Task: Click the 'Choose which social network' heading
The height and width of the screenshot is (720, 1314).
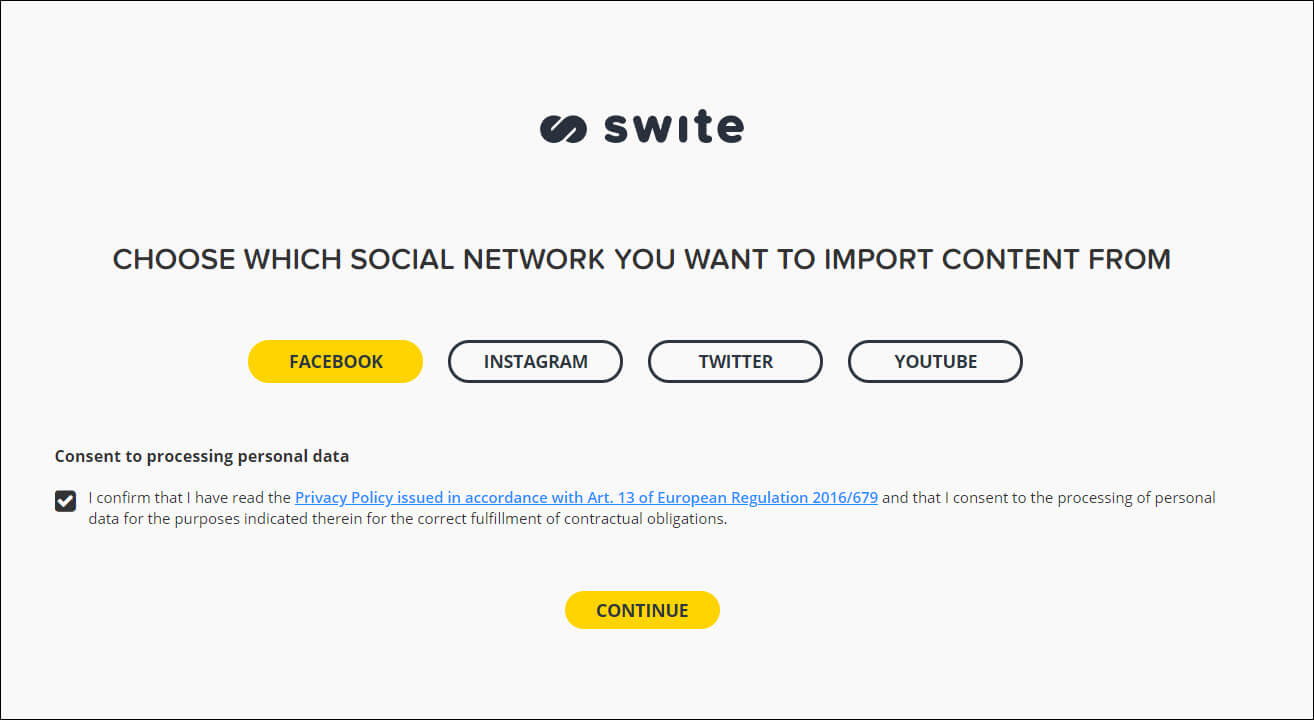Action: click(x=641, y=260)
